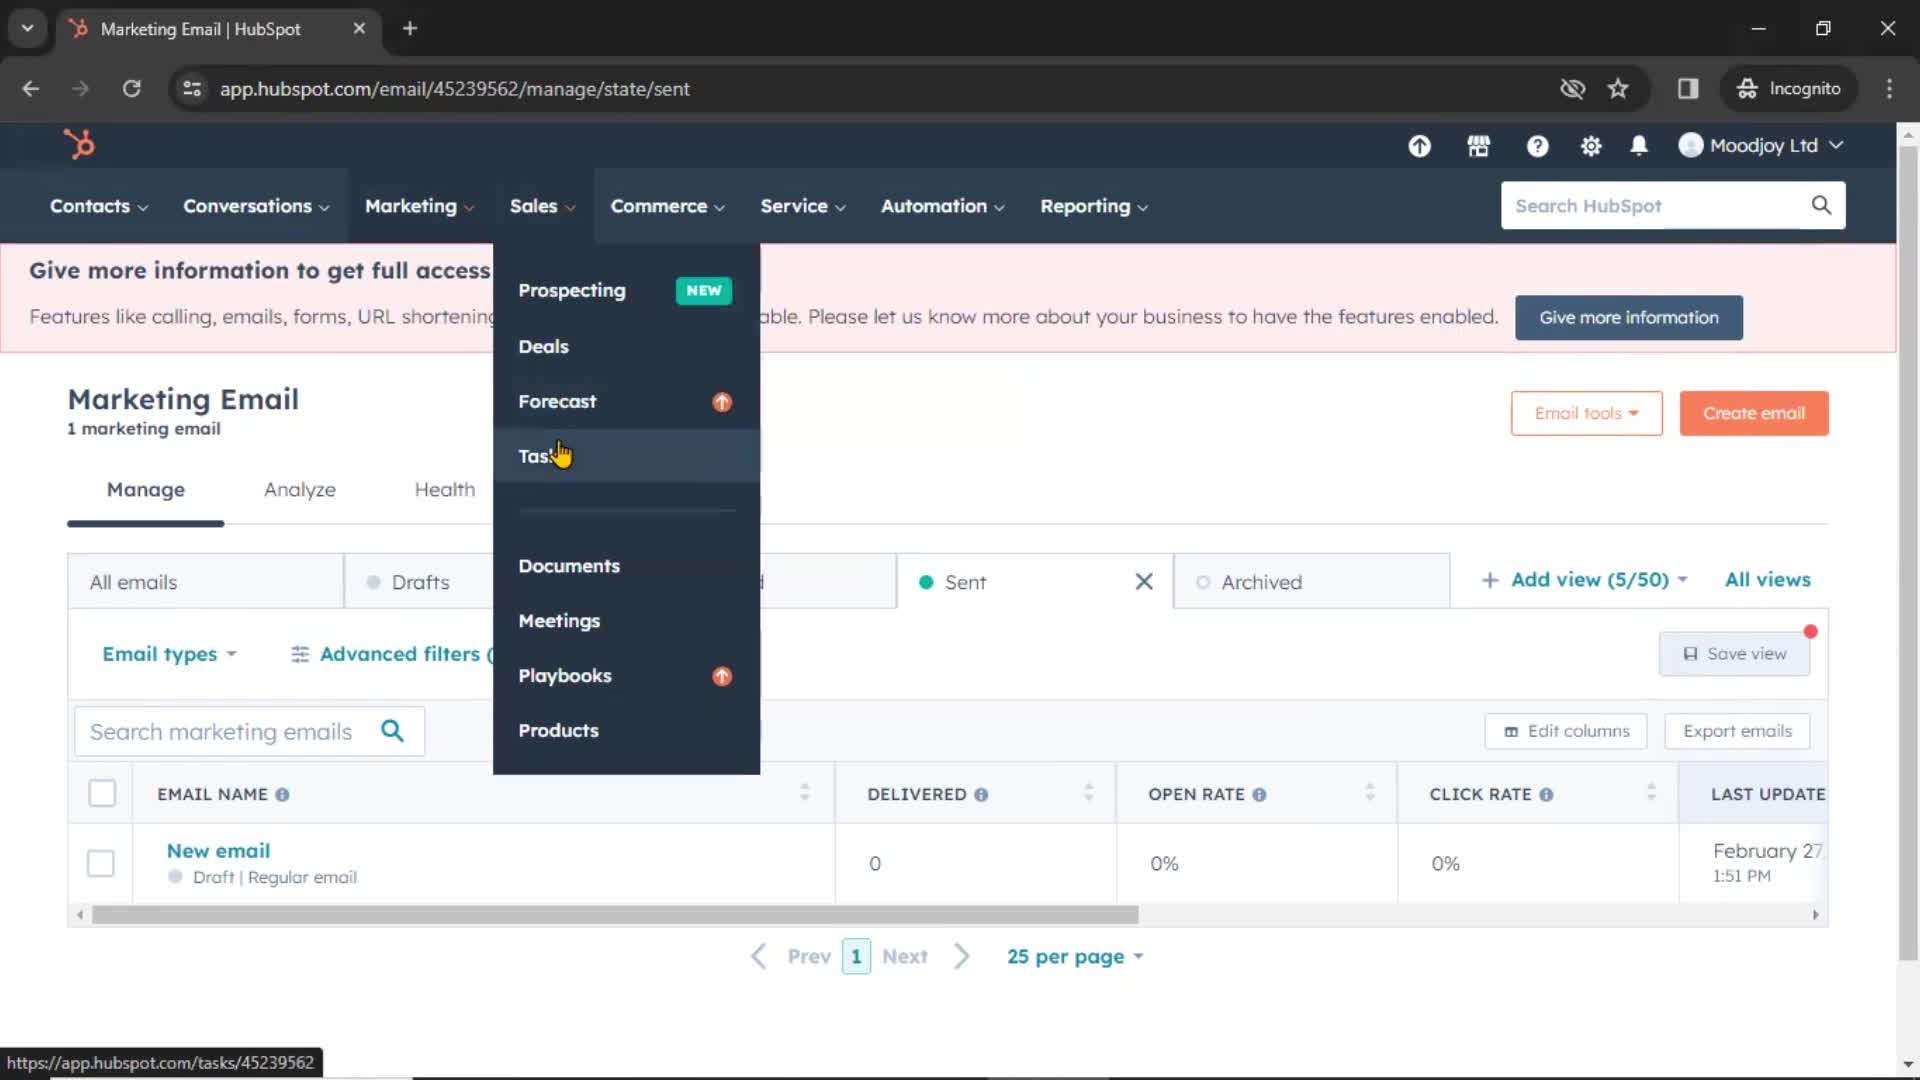Open browser side panel icon
Screen dimensions: 1920x1080
[x=1688, y=88]
